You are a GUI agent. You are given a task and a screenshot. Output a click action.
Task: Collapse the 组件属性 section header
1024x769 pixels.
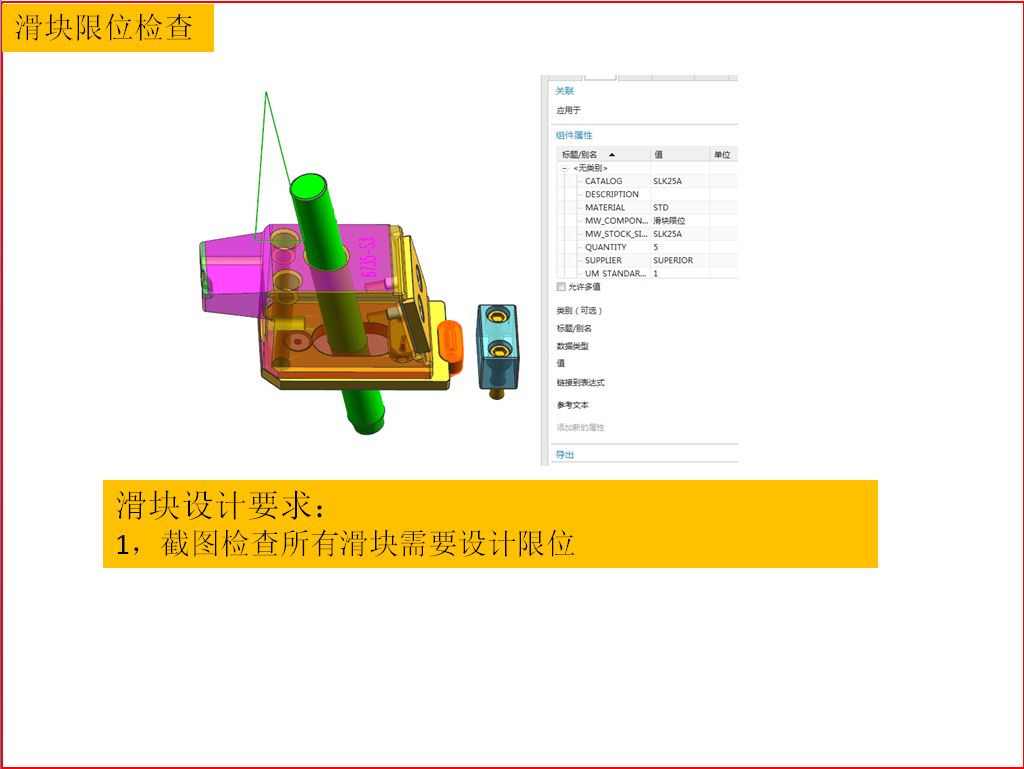click(x=574, y=135)
